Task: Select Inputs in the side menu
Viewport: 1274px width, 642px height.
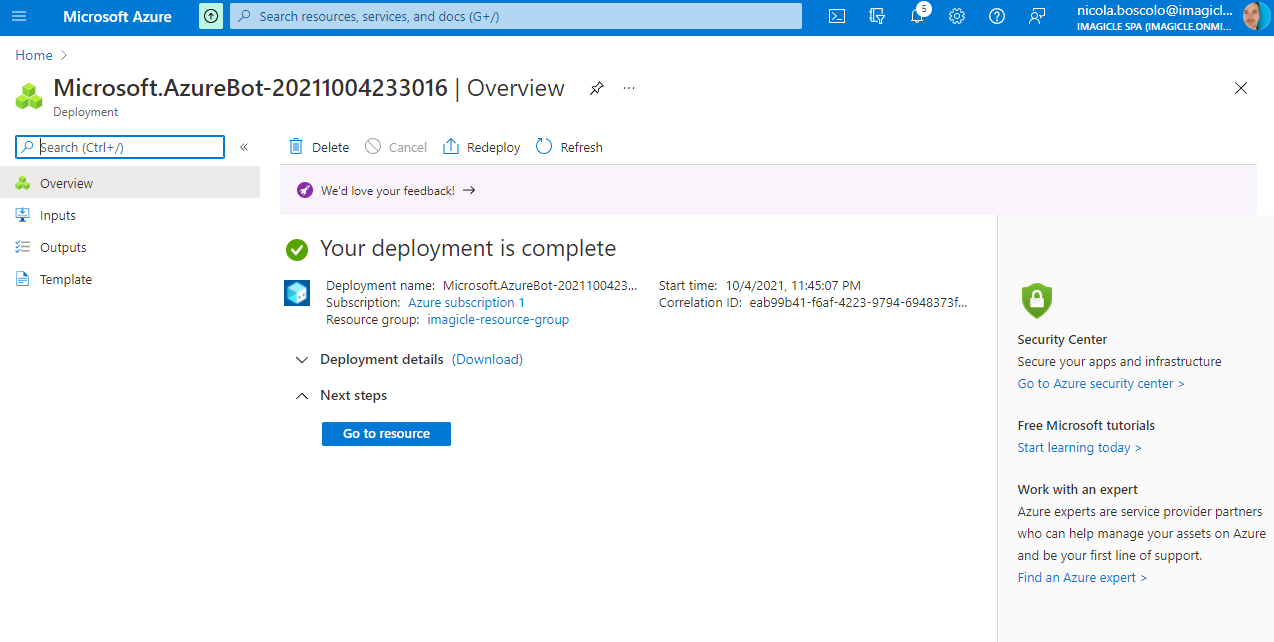Action: pyautogui.click(x=58, y=216)
